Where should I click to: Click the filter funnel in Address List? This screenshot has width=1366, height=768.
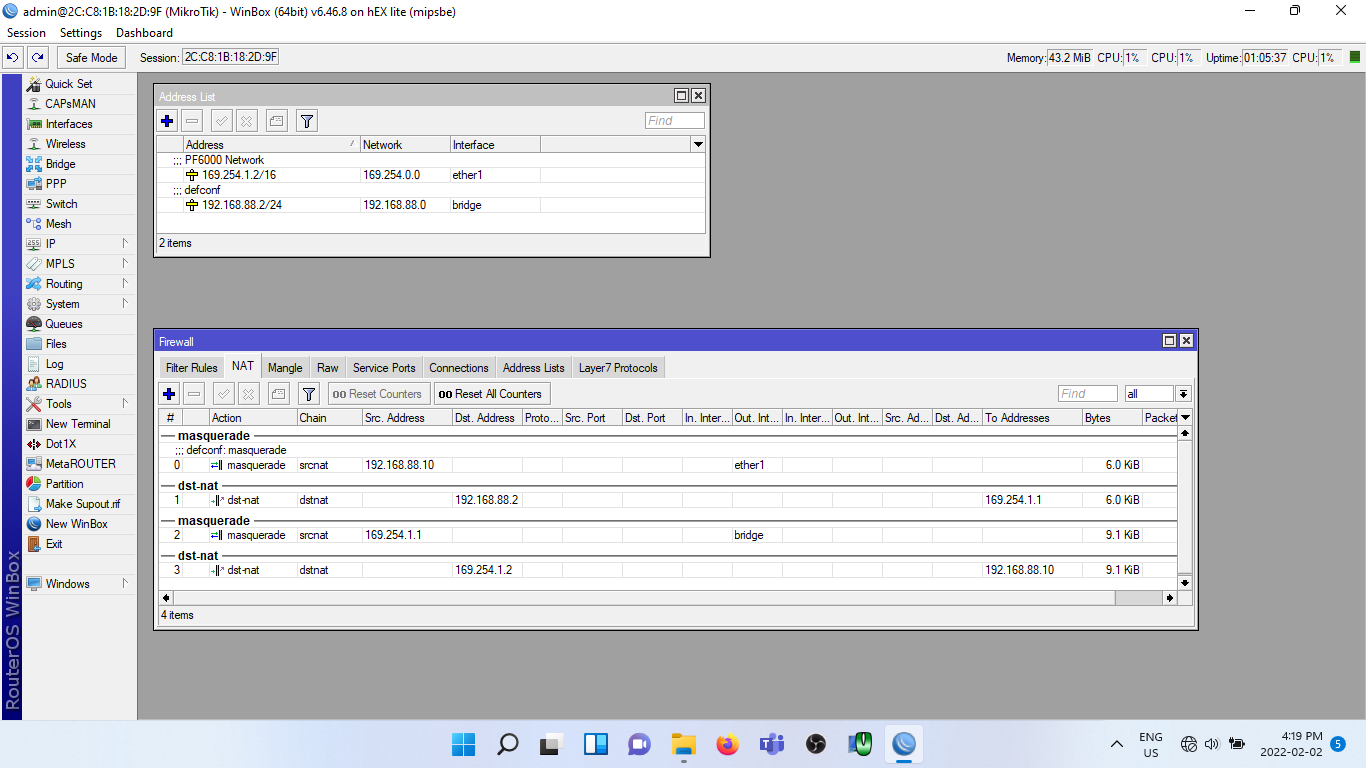click(x=307, y=121)
